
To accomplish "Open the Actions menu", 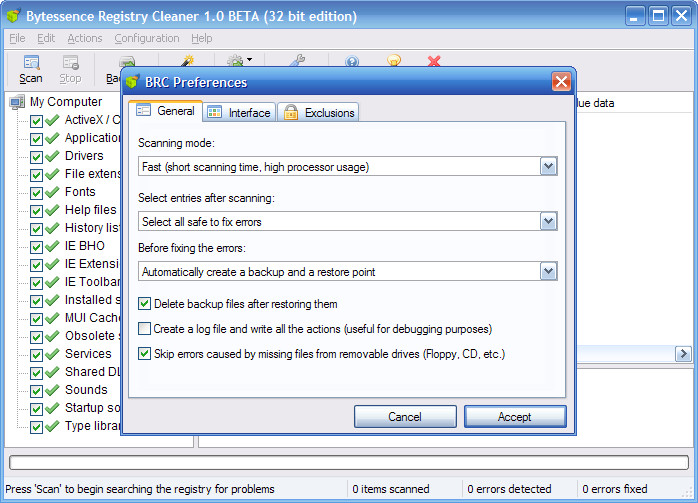I will 85,38.
